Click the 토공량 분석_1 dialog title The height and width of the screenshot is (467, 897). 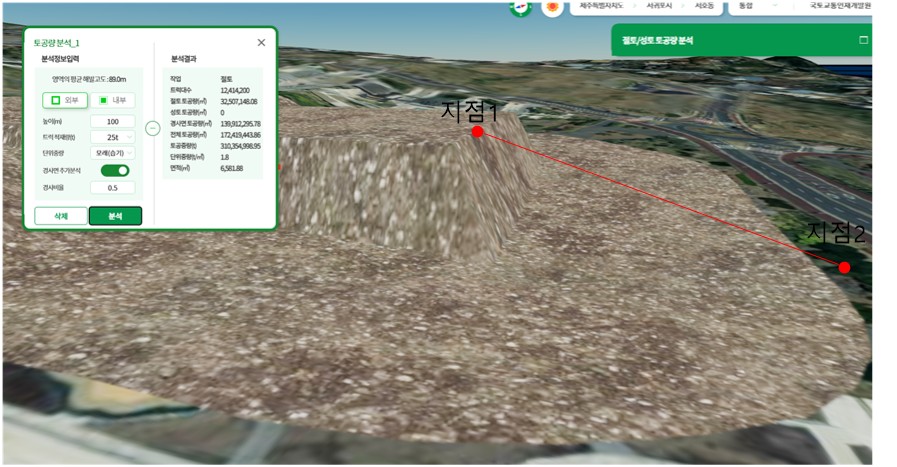point(56,43)
